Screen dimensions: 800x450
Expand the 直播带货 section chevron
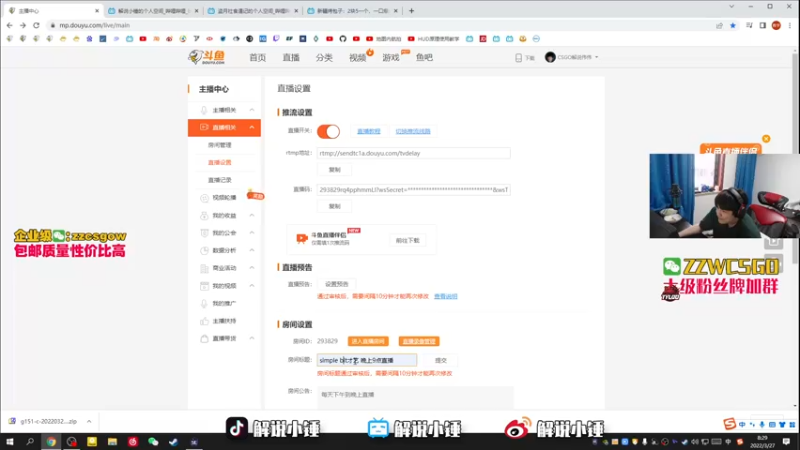click(252, 338)
